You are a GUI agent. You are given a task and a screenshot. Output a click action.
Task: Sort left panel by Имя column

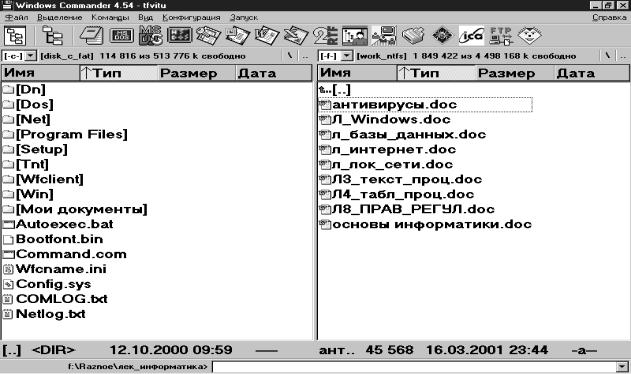point(41,73)
